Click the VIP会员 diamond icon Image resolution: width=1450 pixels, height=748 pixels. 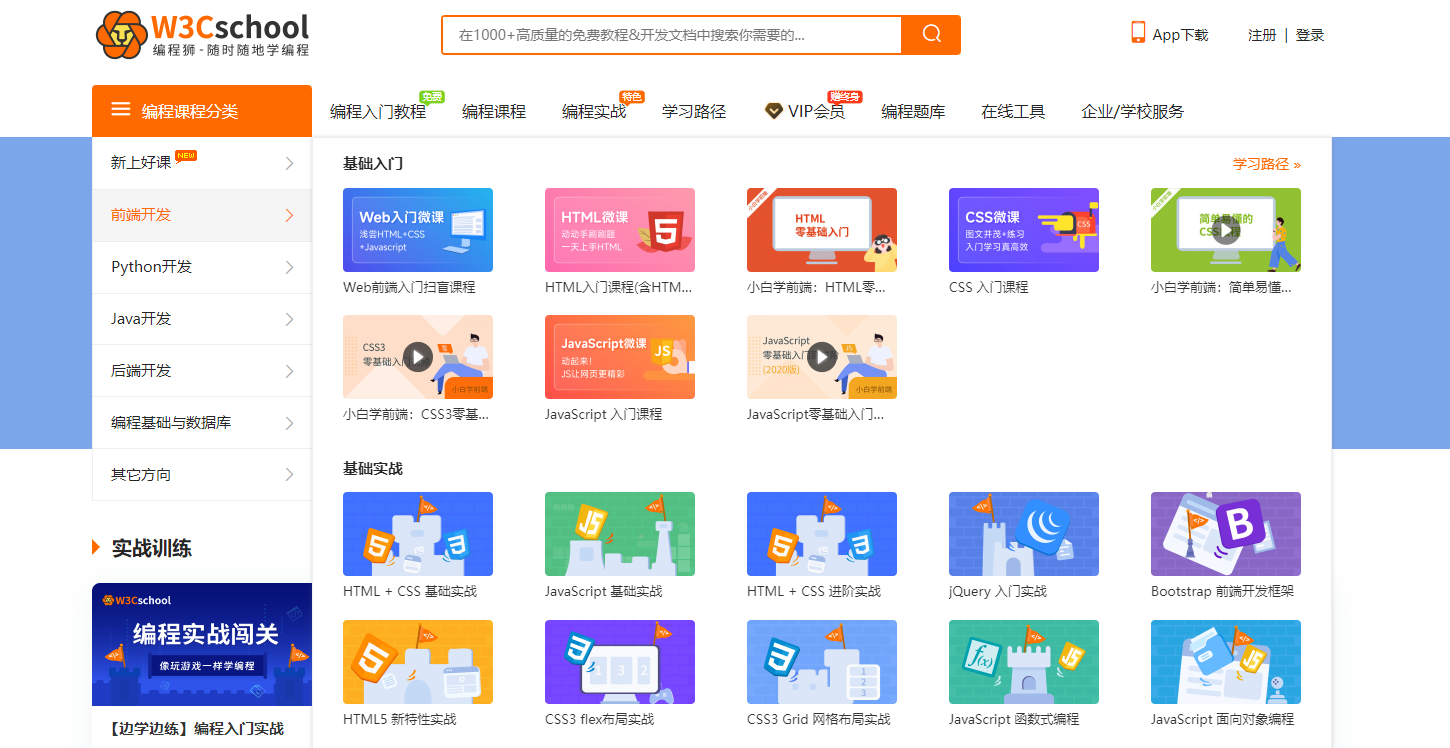coord(774,111)
